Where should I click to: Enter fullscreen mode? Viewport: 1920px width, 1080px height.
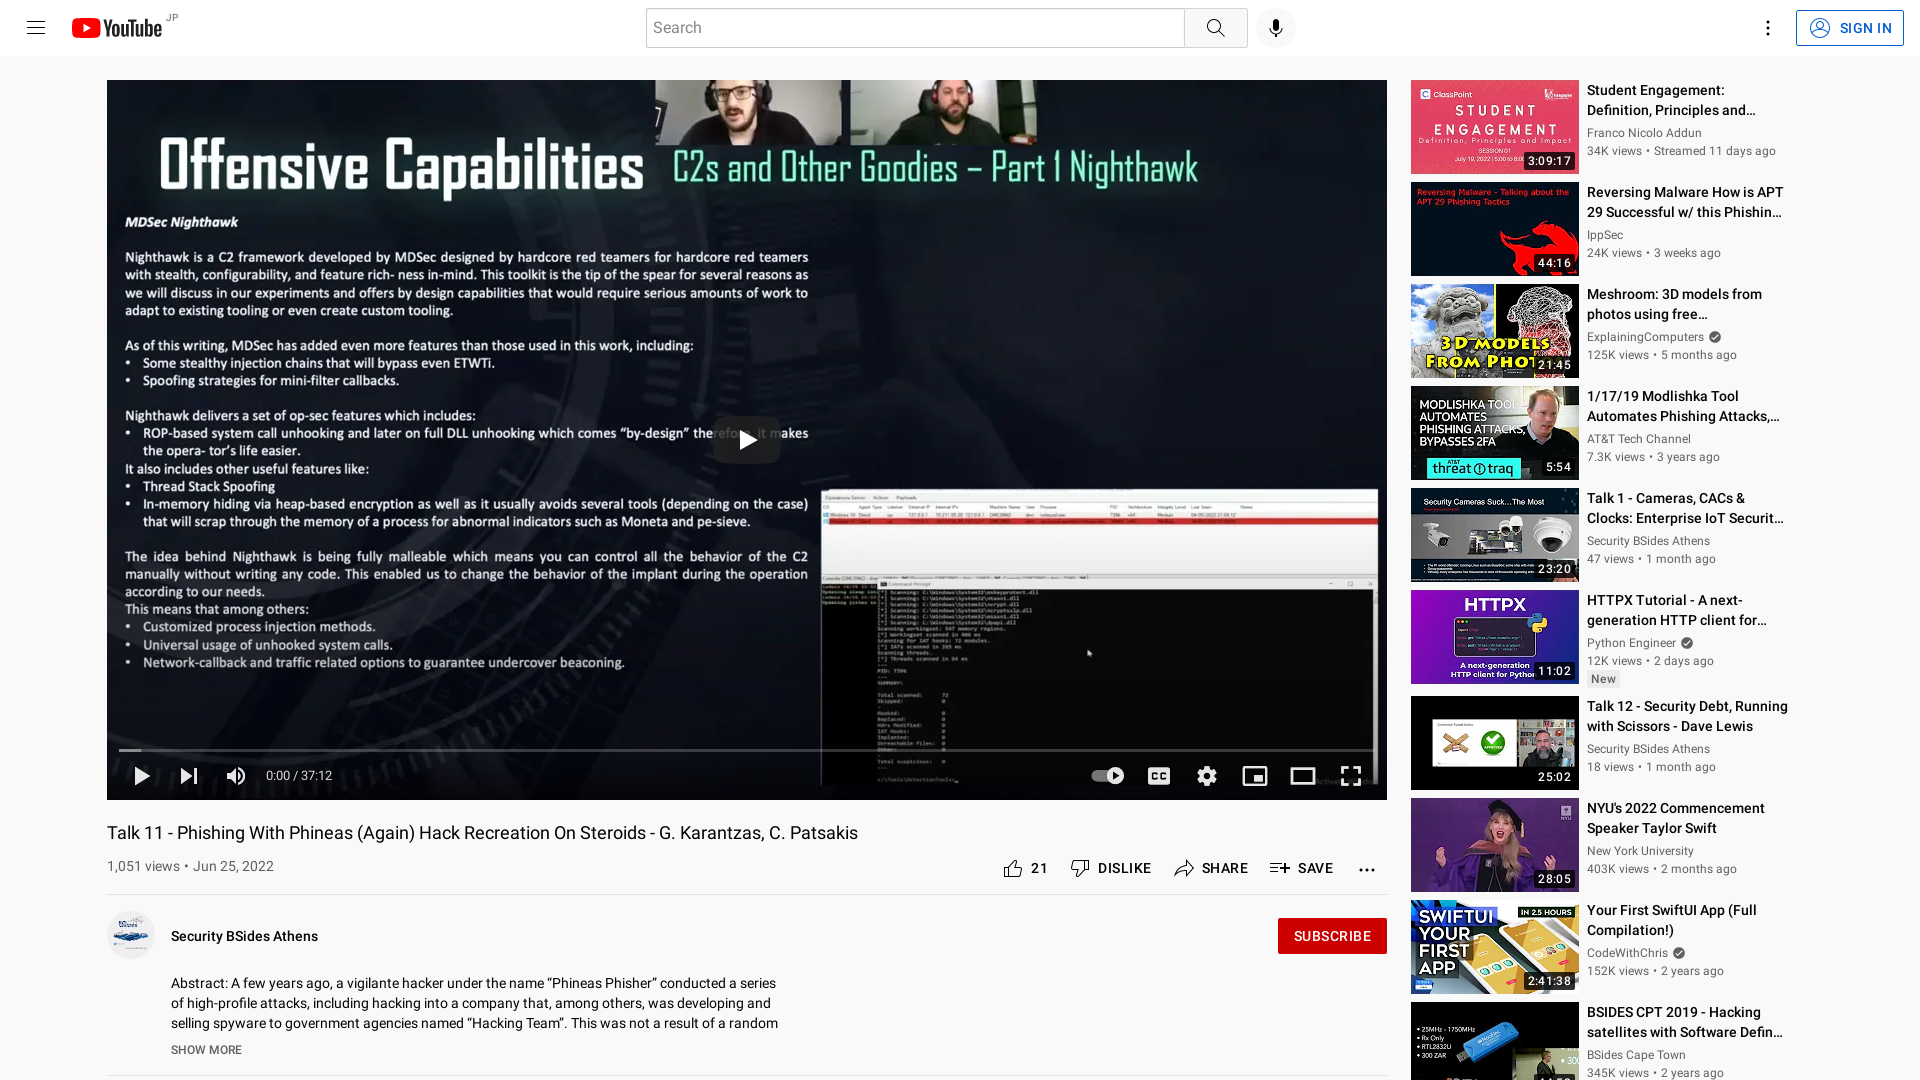pyautogui.click(x=1350, y=775)
